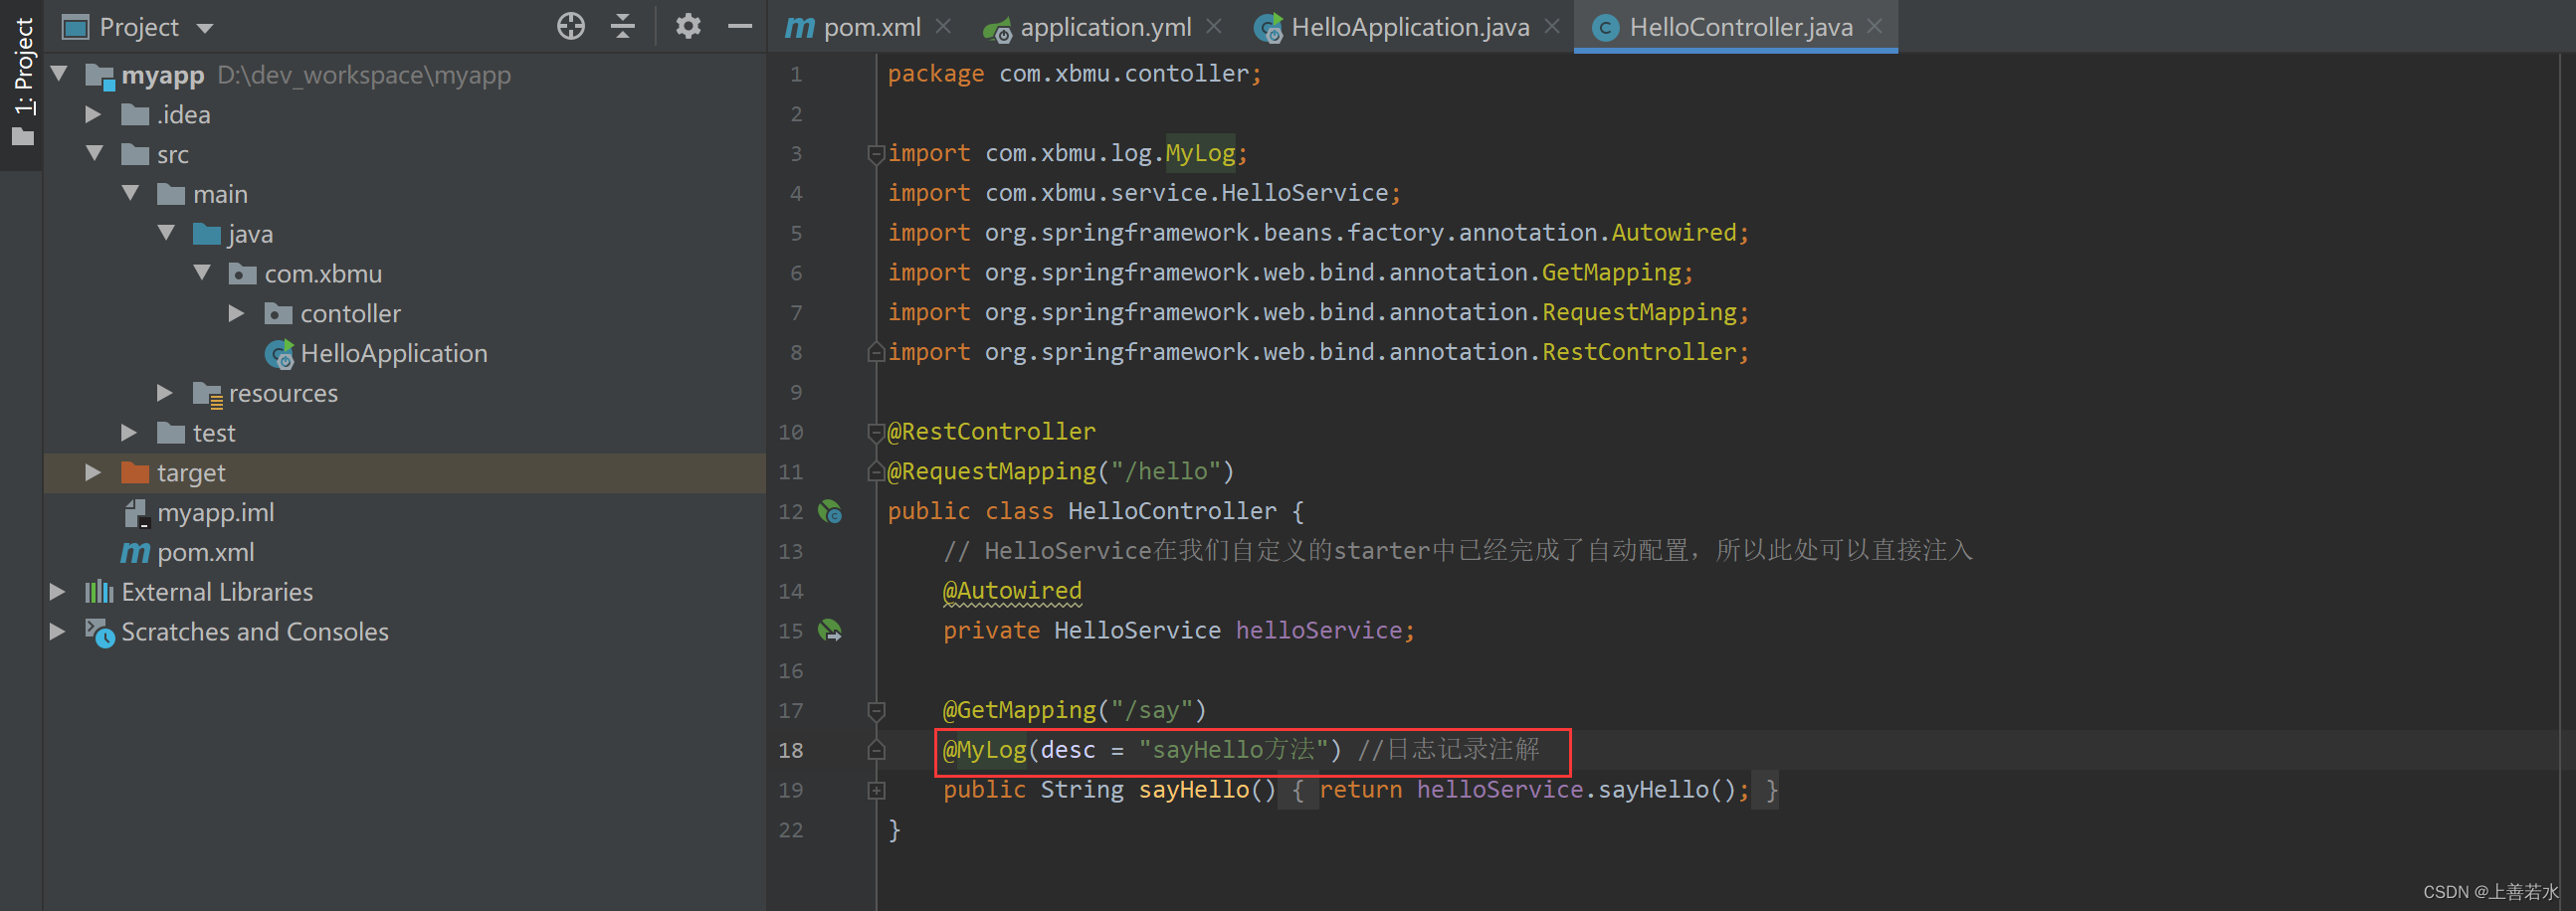The height and width of the screenshot is (911, 2576).
Task: Collapse the java source folder
Action: [166, 233]
